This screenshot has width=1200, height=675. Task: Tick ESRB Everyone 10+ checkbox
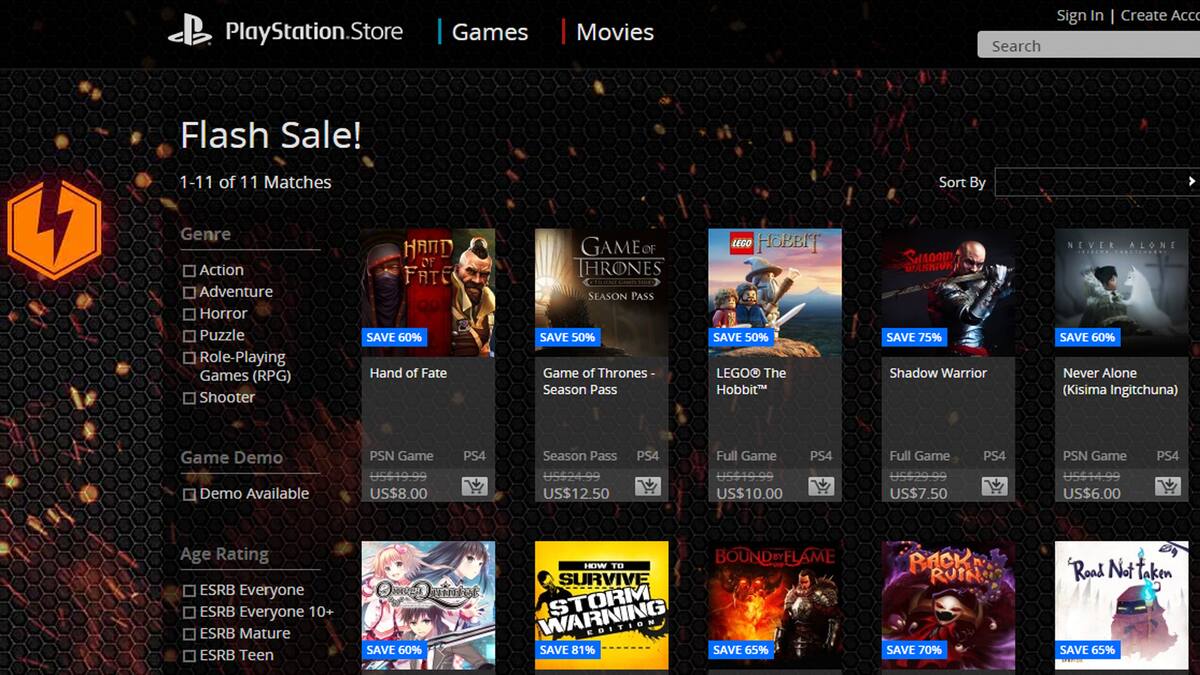[x=189, y=613]
